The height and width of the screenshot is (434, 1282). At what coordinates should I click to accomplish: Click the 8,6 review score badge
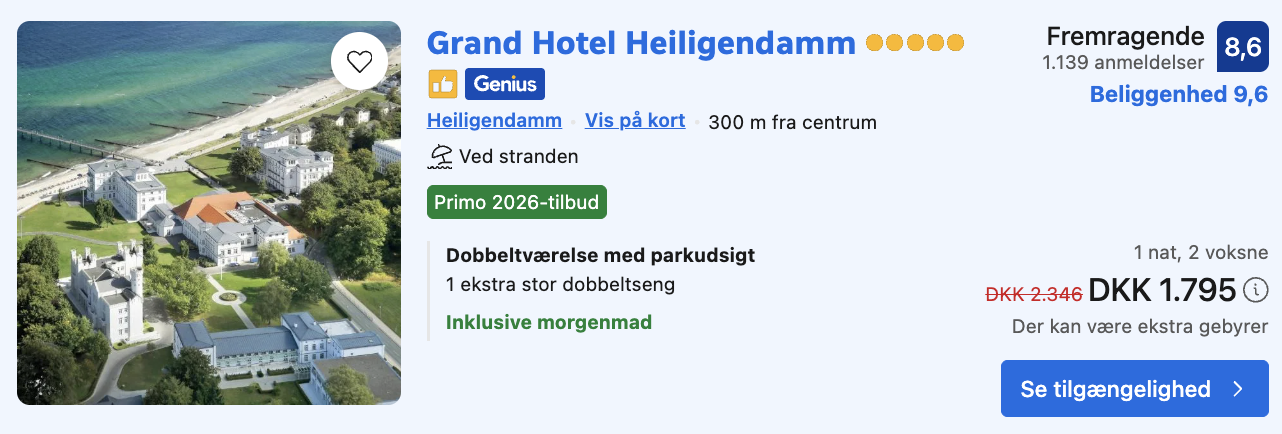pyautogui.click(x=1242, y=47)
